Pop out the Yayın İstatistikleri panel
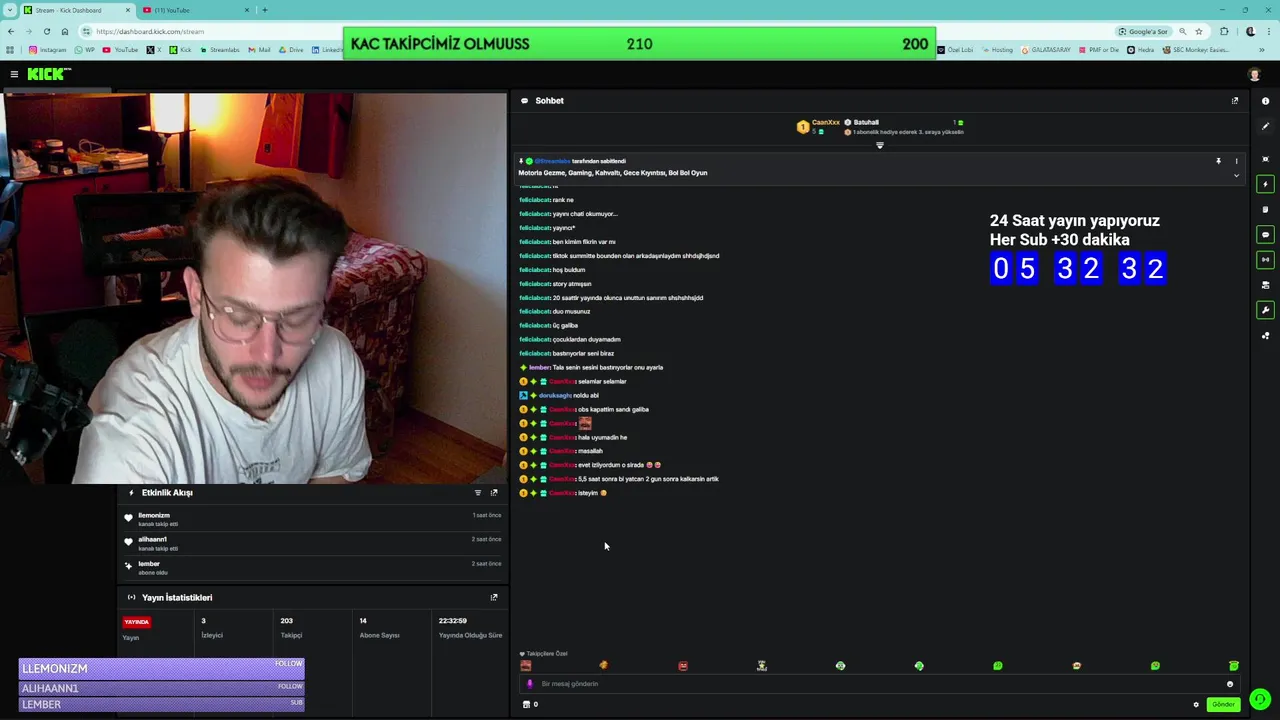 click(494, 598)
